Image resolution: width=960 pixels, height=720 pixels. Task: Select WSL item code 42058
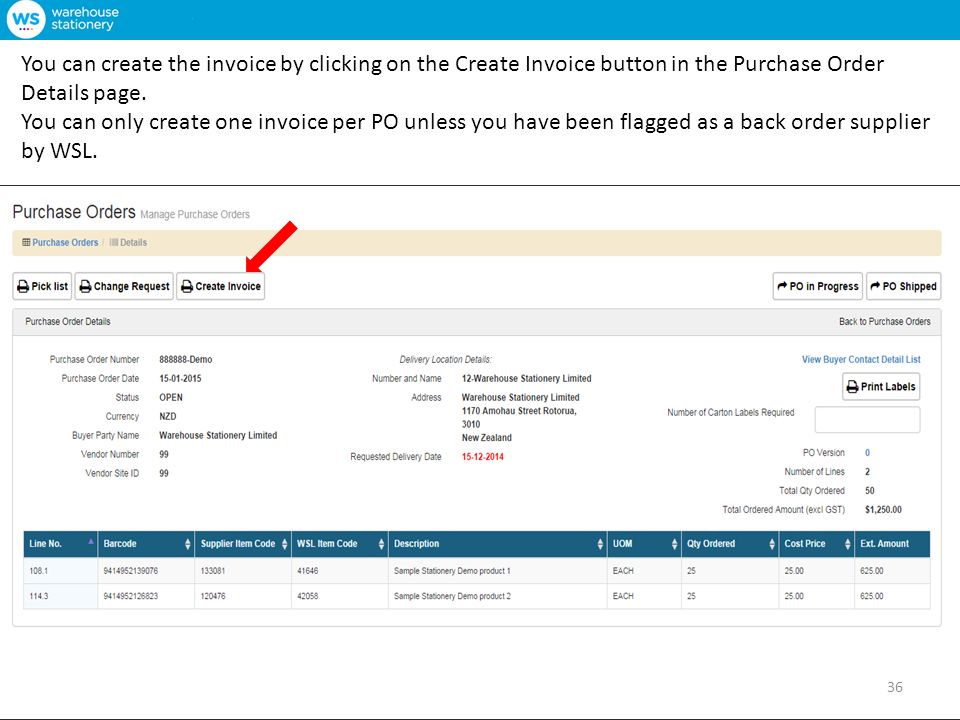(x=307, y=596)
